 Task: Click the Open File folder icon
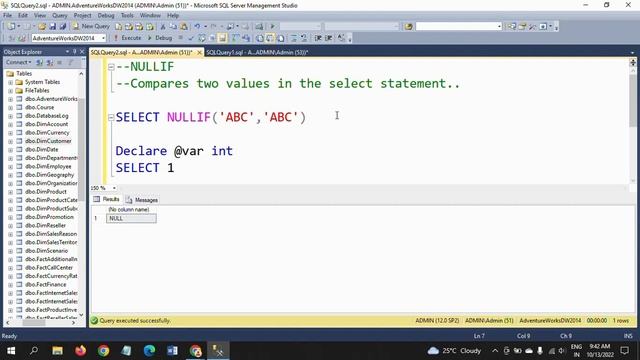pyautogui.click(x=42, y=27)
